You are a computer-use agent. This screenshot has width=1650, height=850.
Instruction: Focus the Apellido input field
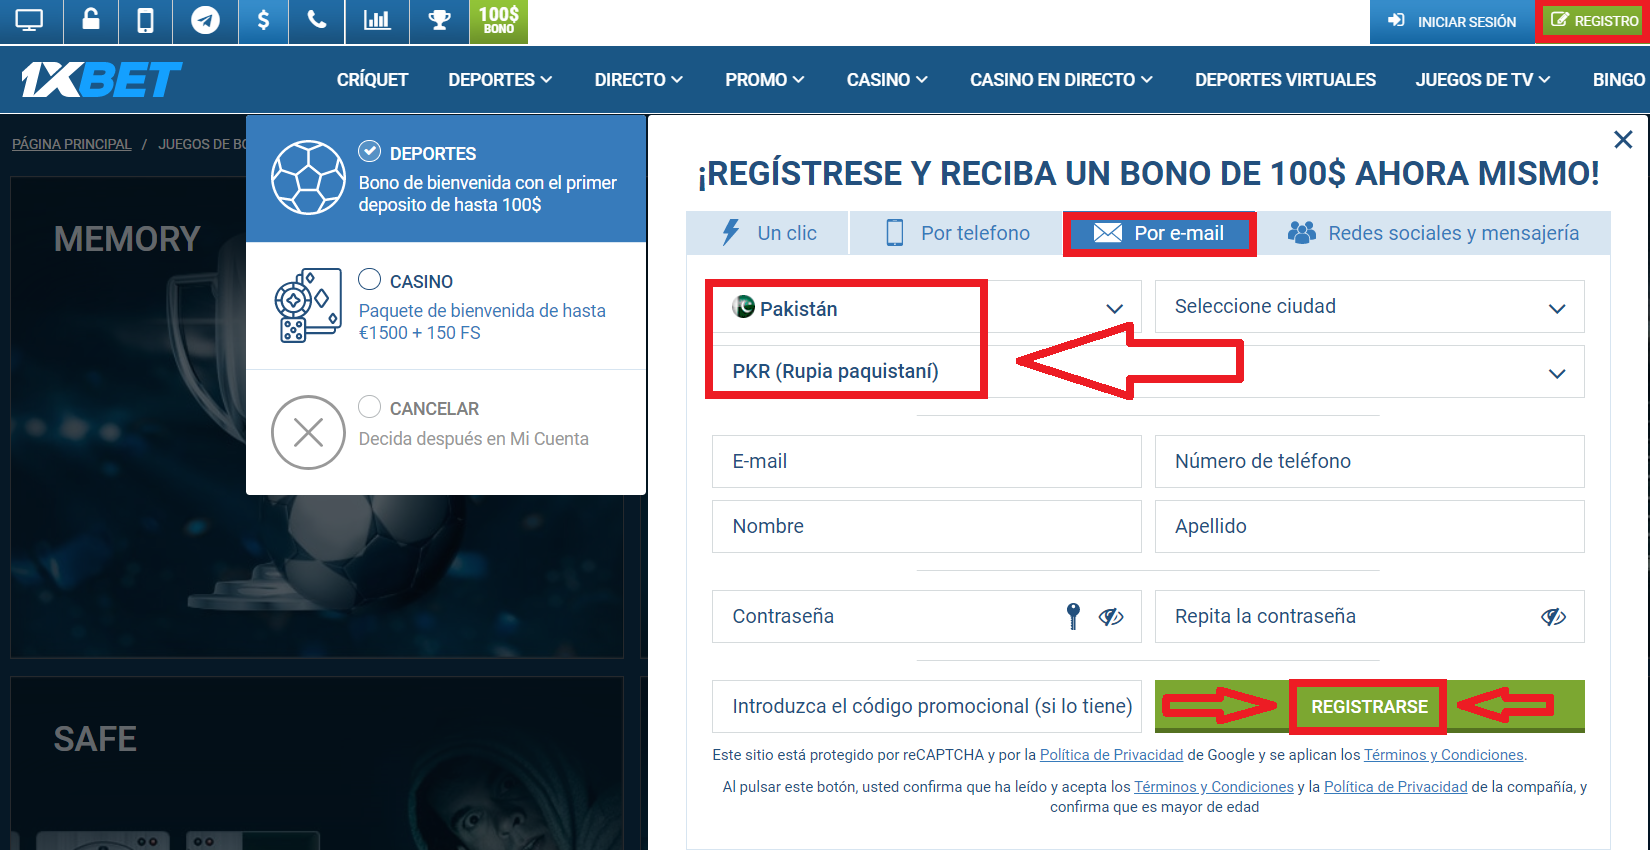1369,526
